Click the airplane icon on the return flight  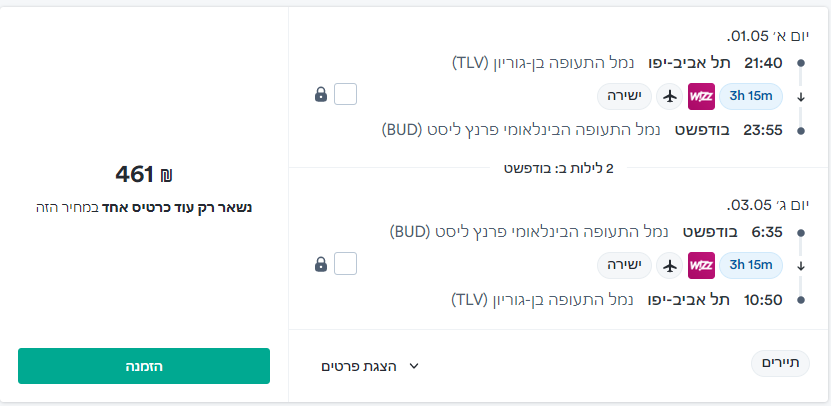670,265
